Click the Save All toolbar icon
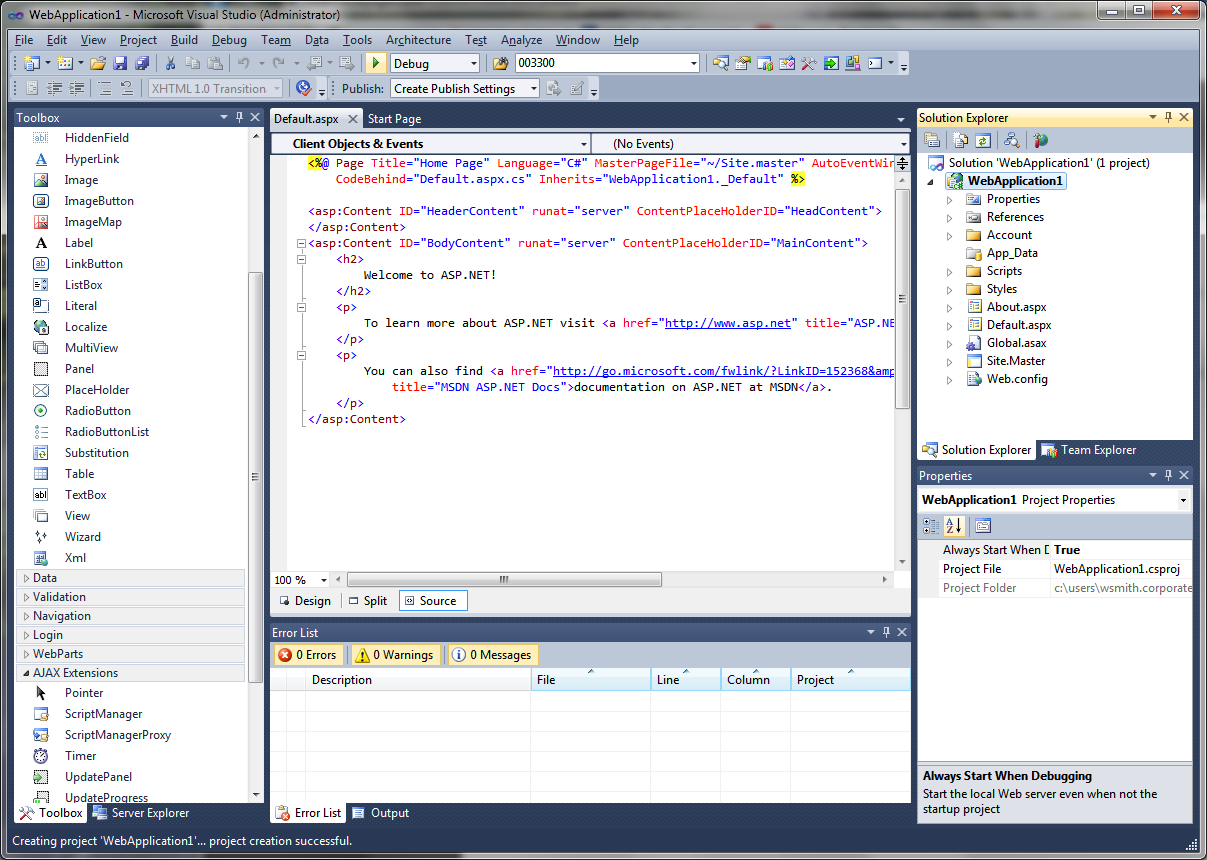Image resolution: width=1207 pixels, height=860 pixels. point(141,63)
